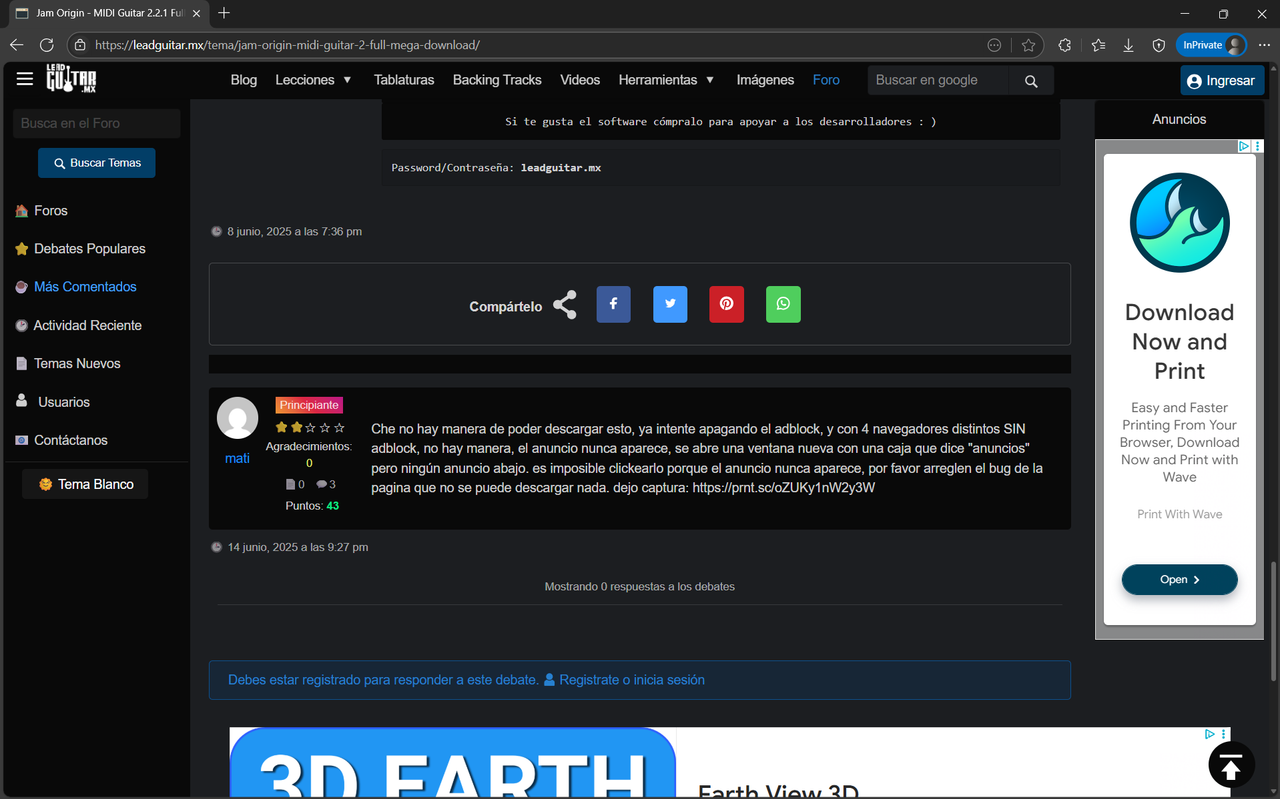Reload the current page
Image resolution: width=1280 pixels, height=799 pixels.
(46, 45)
